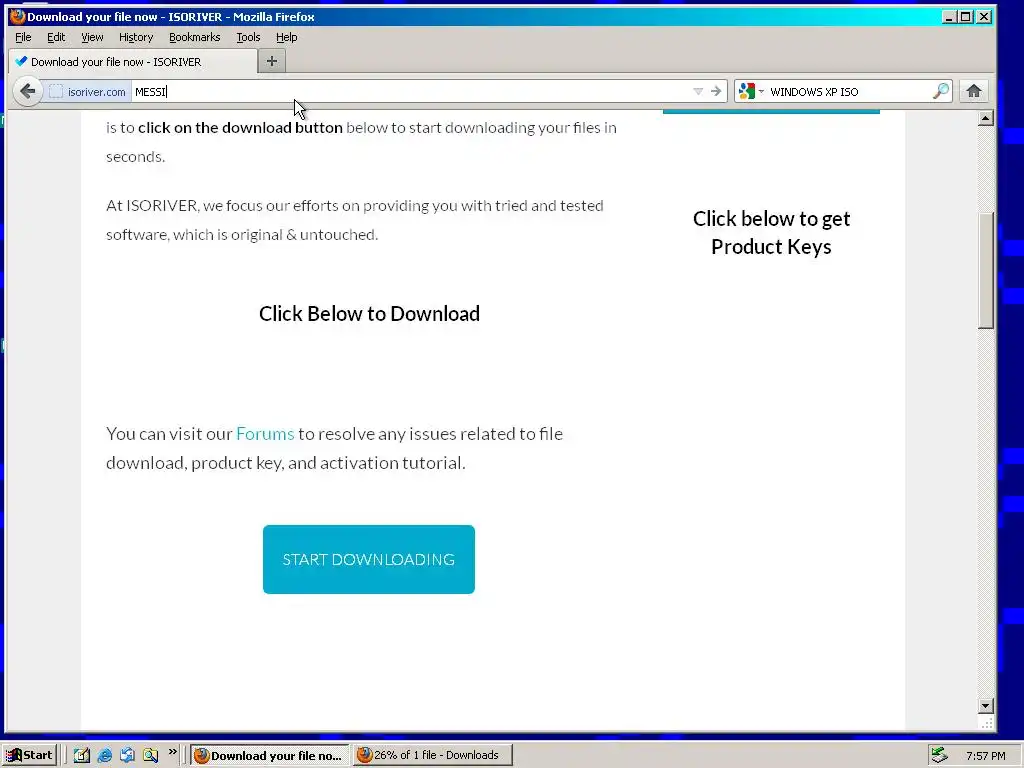Click the notepad quick launch icon
The width and height of the screenshot is (1024, 768).
click(82, 755)
